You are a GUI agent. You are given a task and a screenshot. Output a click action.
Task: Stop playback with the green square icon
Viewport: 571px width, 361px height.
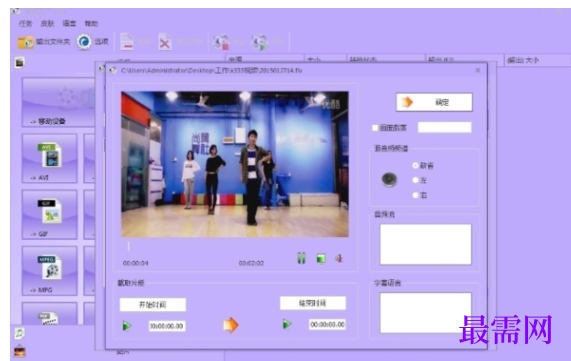(x=321, y=259)
